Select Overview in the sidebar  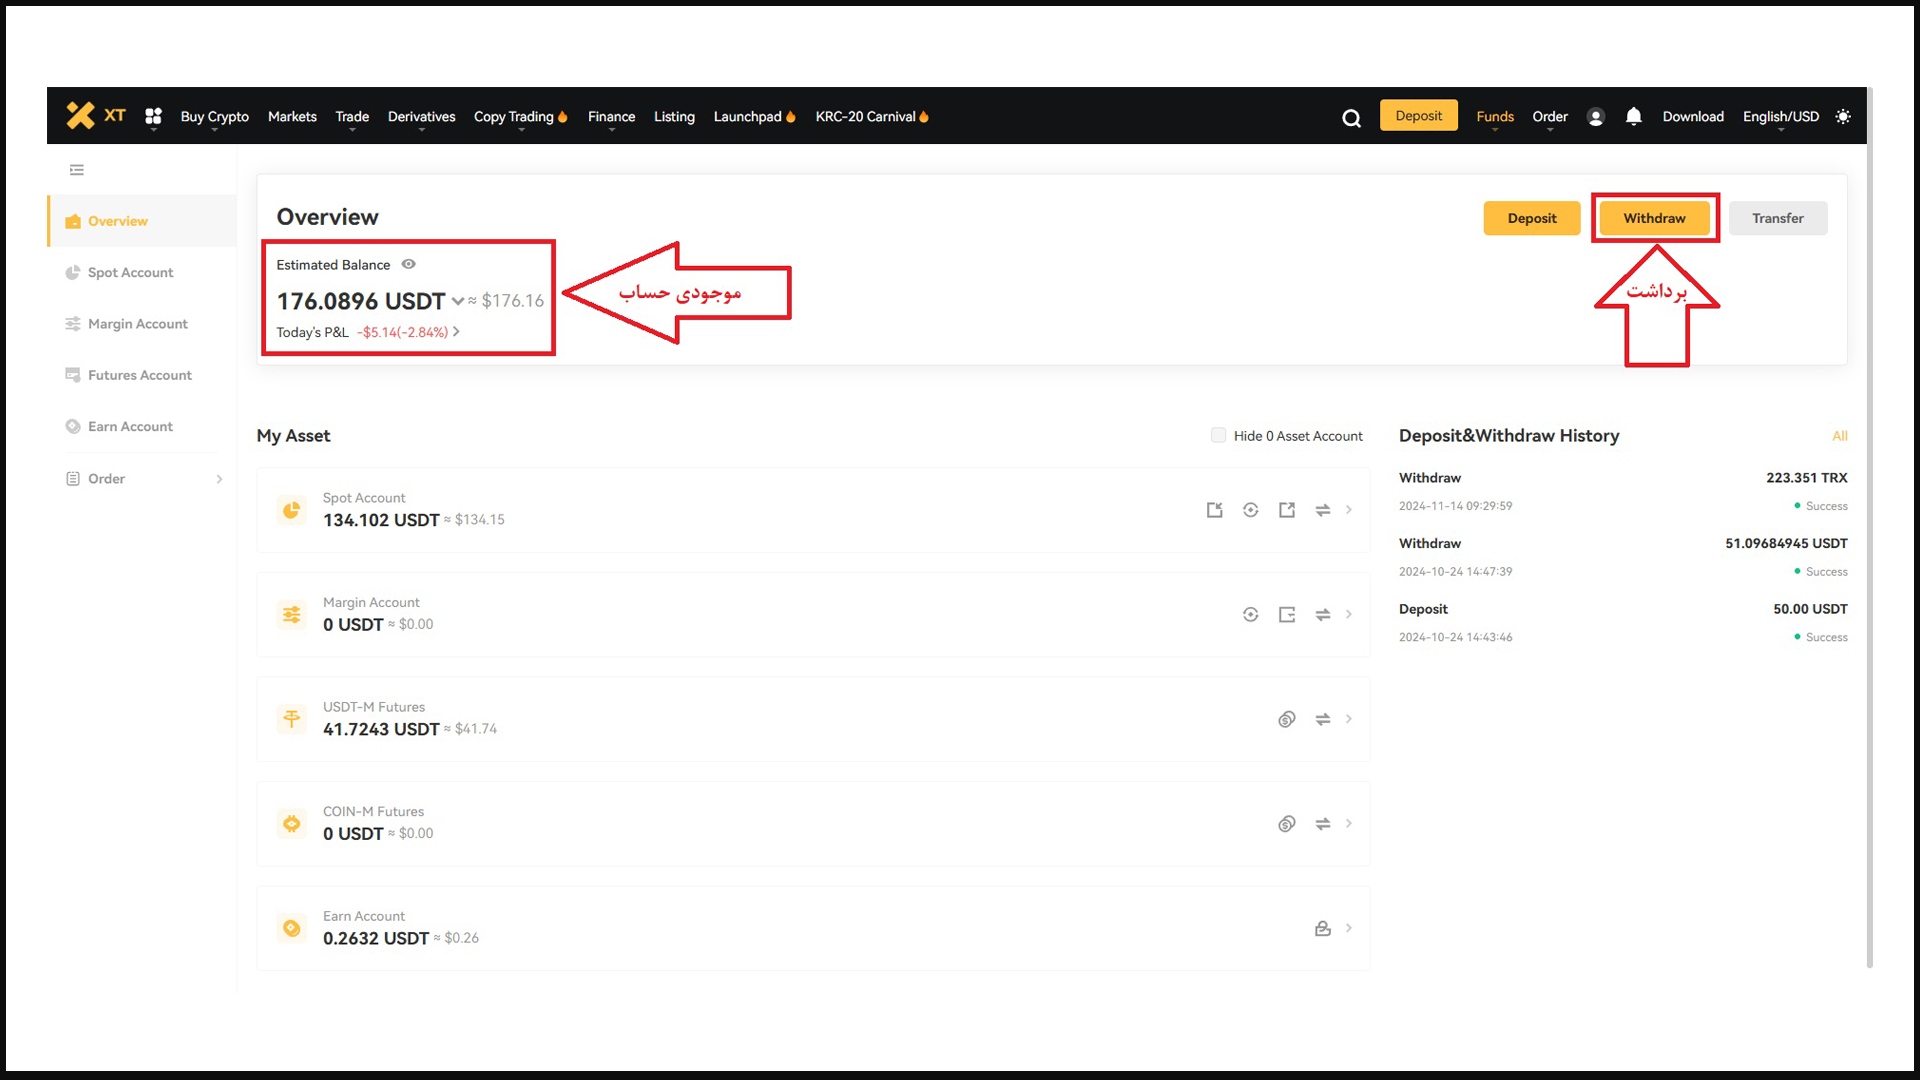[142, 221]
